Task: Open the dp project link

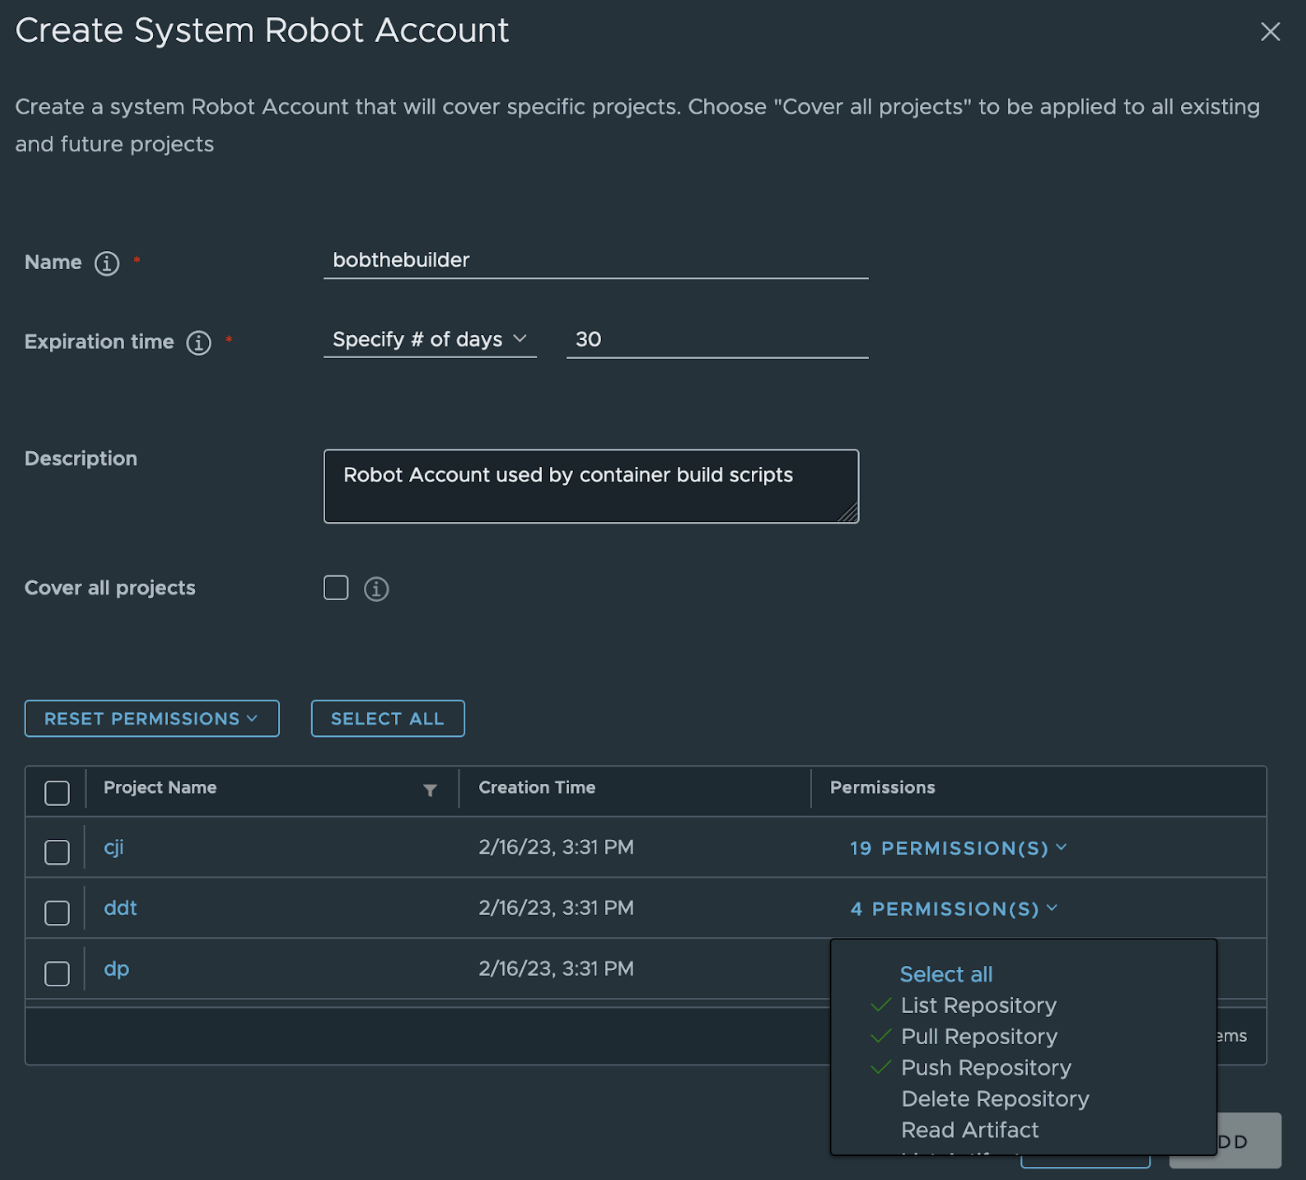Action: tap(116, 968)
